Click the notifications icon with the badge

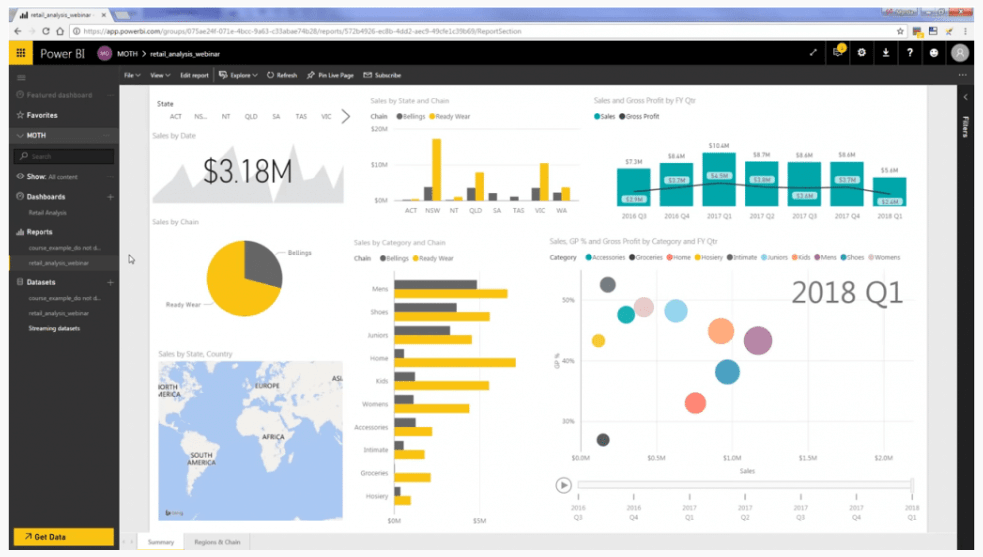pyautogui.click(x=838, y=53)
